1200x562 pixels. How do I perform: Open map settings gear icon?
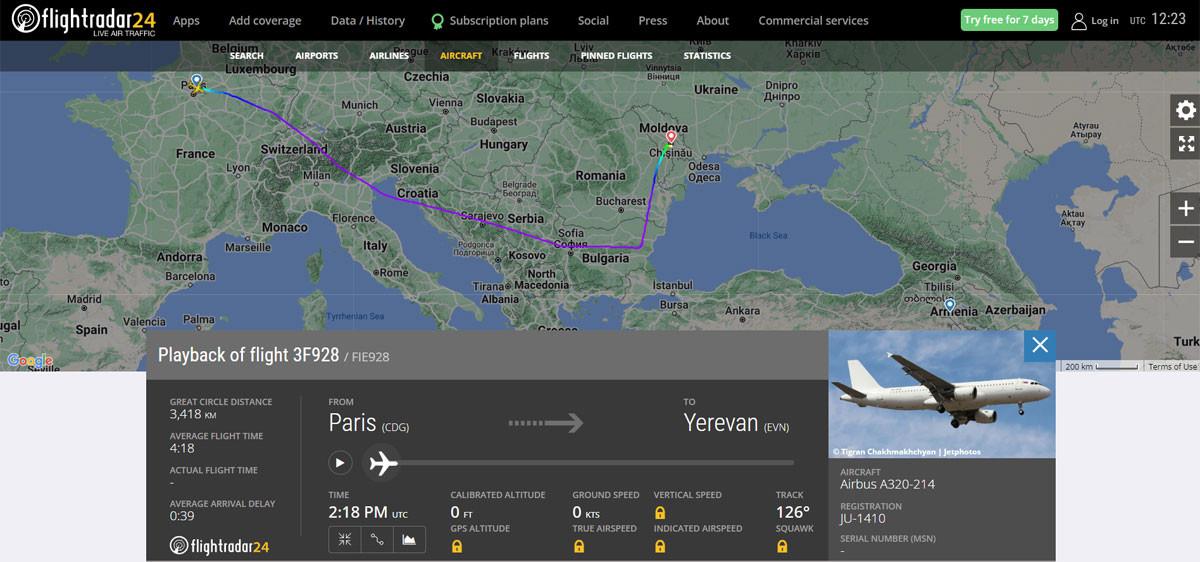coord(1186,110)
